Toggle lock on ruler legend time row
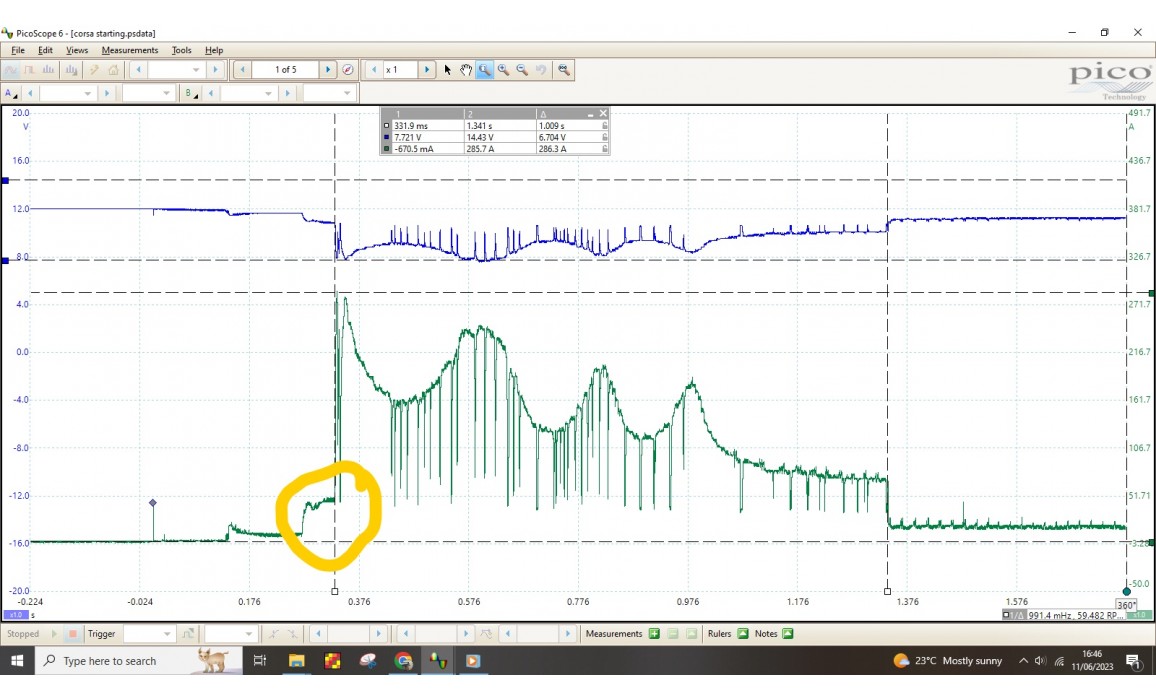 click(x=604, y=127)
